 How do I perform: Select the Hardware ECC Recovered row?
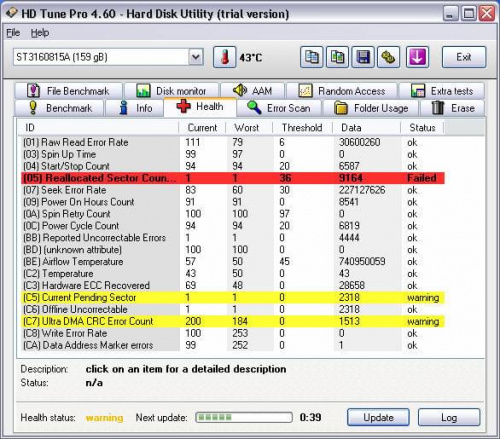(x=232, y=285)
